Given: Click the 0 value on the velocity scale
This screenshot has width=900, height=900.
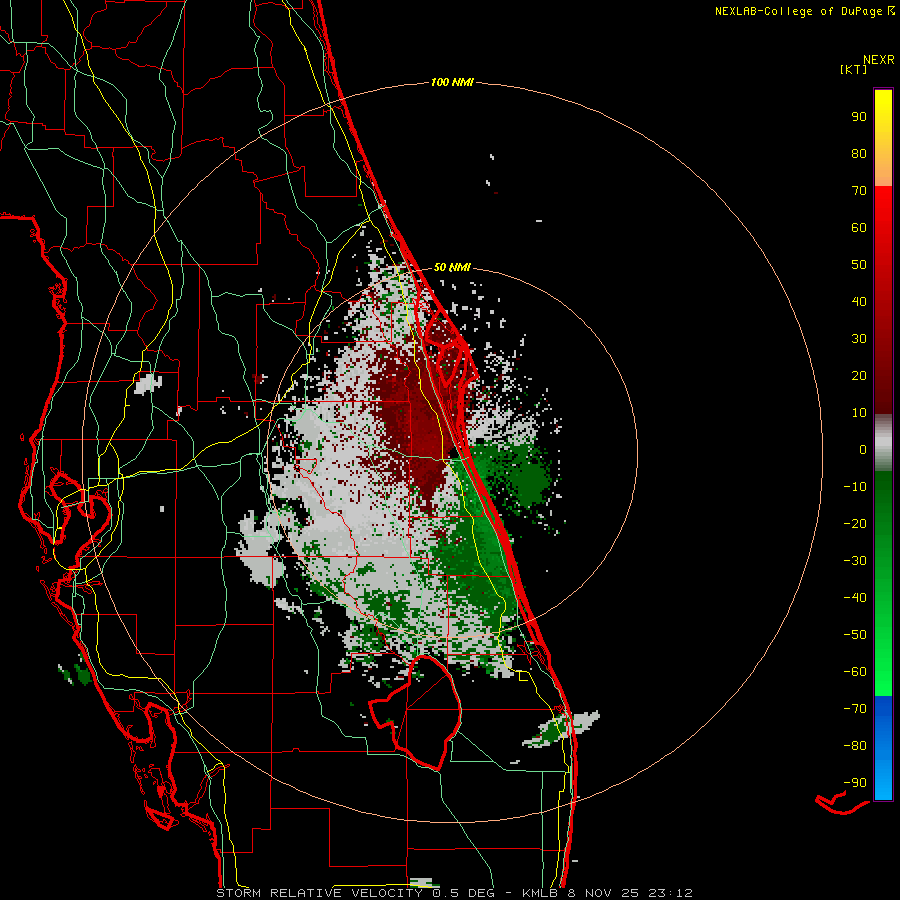Looking at the screenshot, I should [863, 450].
